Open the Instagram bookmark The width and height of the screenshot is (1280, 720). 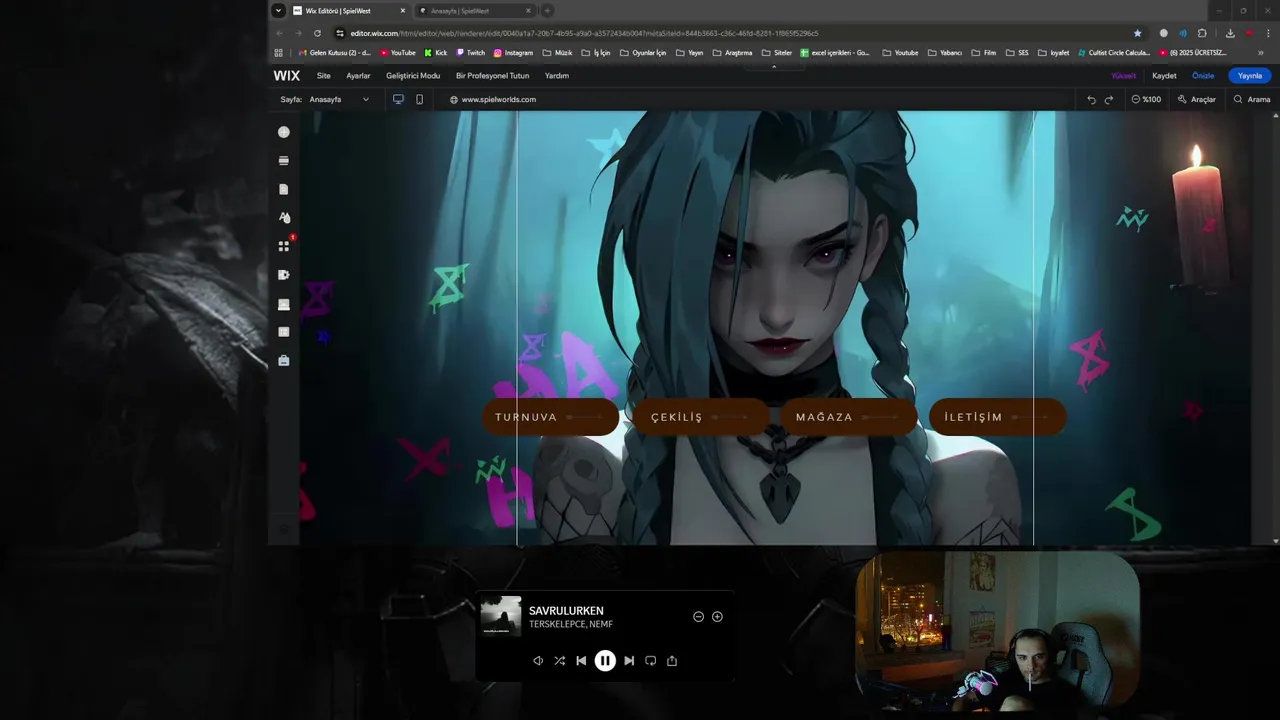click(513, 53)
